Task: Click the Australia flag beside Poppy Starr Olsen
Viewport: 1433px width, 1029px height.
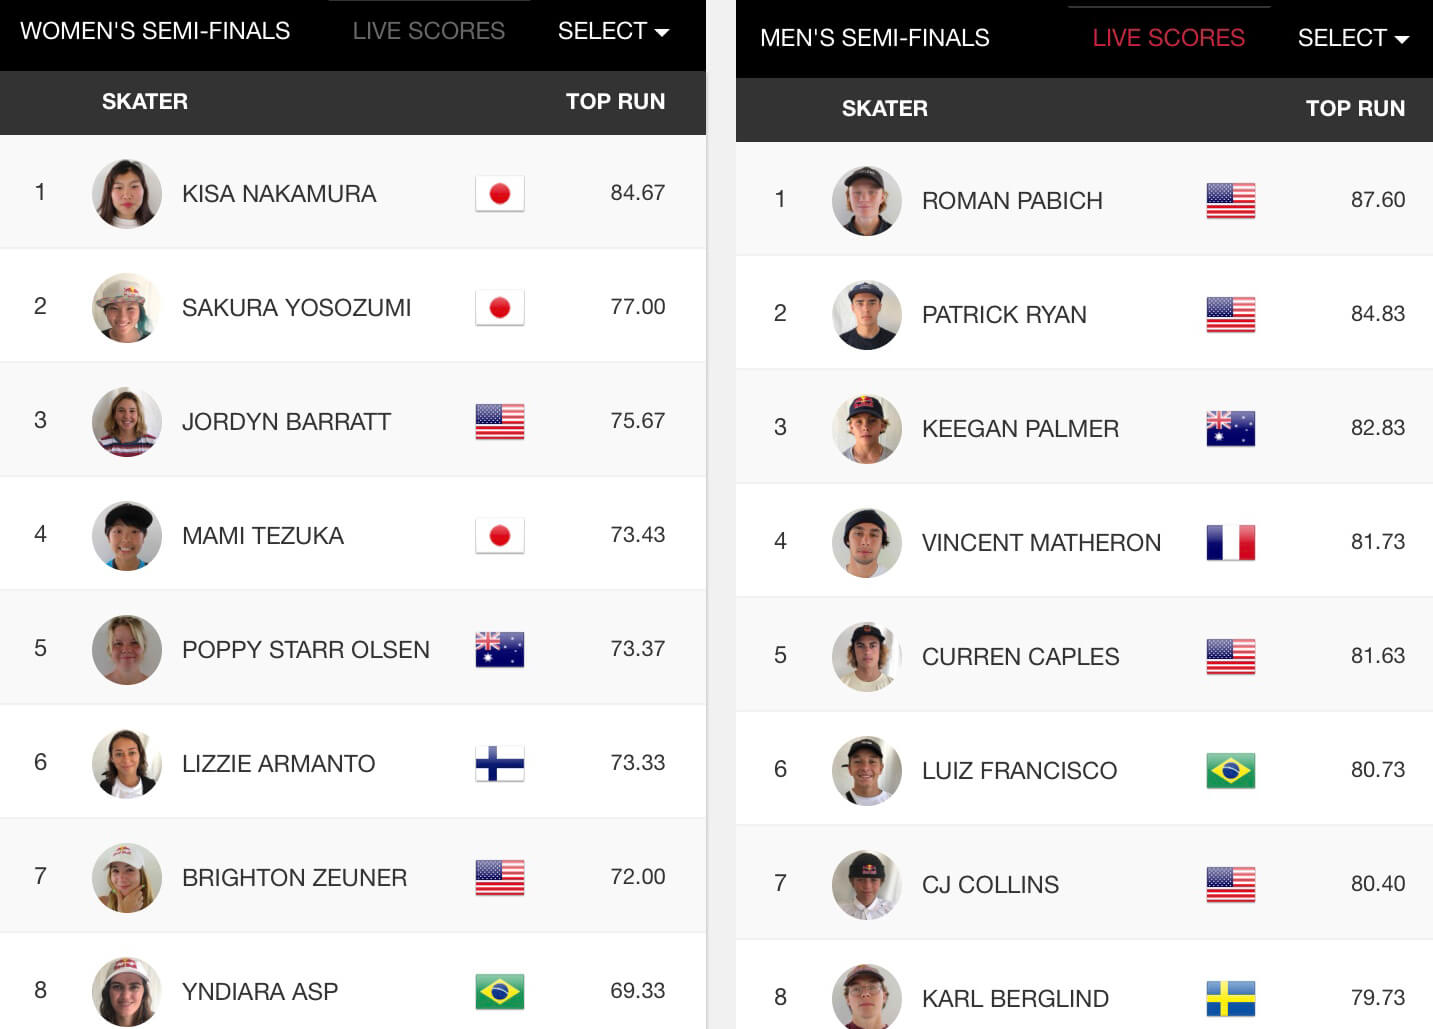Action: click(x=500, y=650)
